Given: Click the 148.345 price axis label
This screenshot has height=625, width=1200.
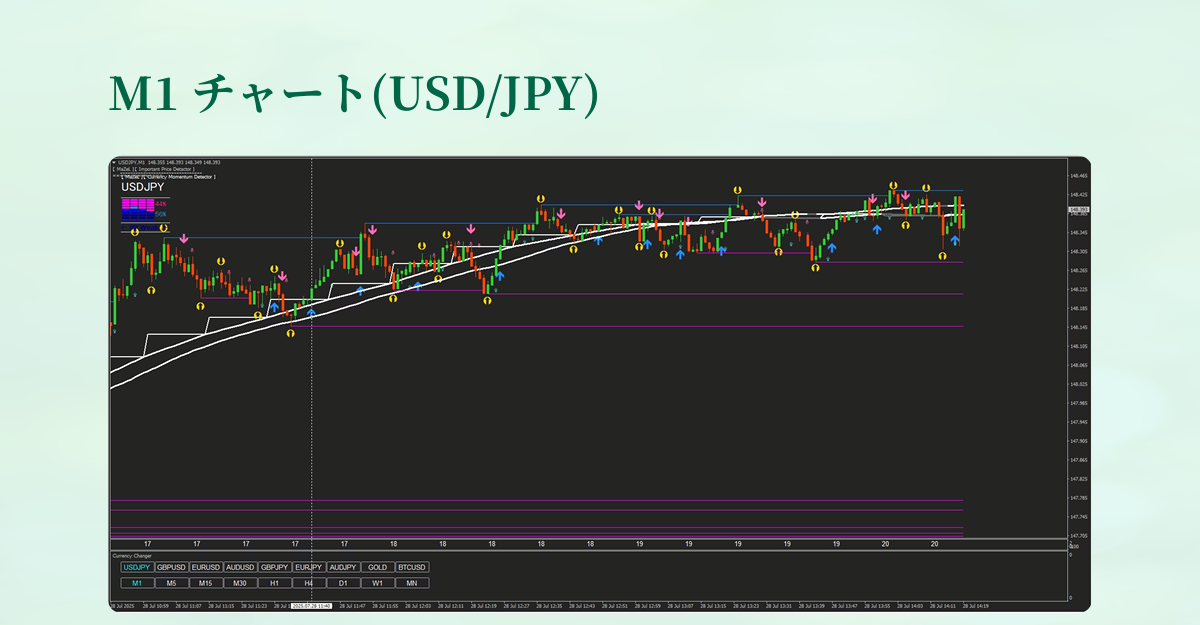Looking at the screenshot, I should (x=1078, y=233).
